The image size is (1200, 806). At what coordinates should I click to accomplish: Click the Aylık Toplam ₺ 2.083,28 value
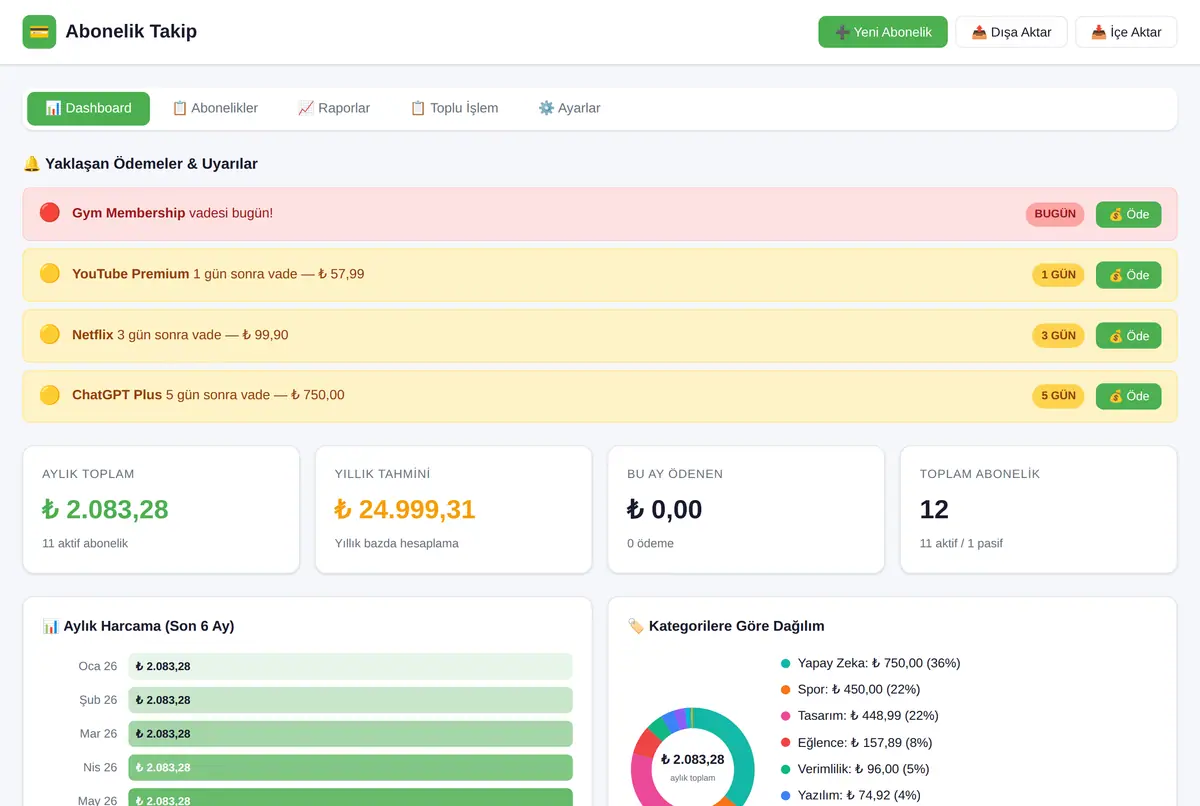105,510
